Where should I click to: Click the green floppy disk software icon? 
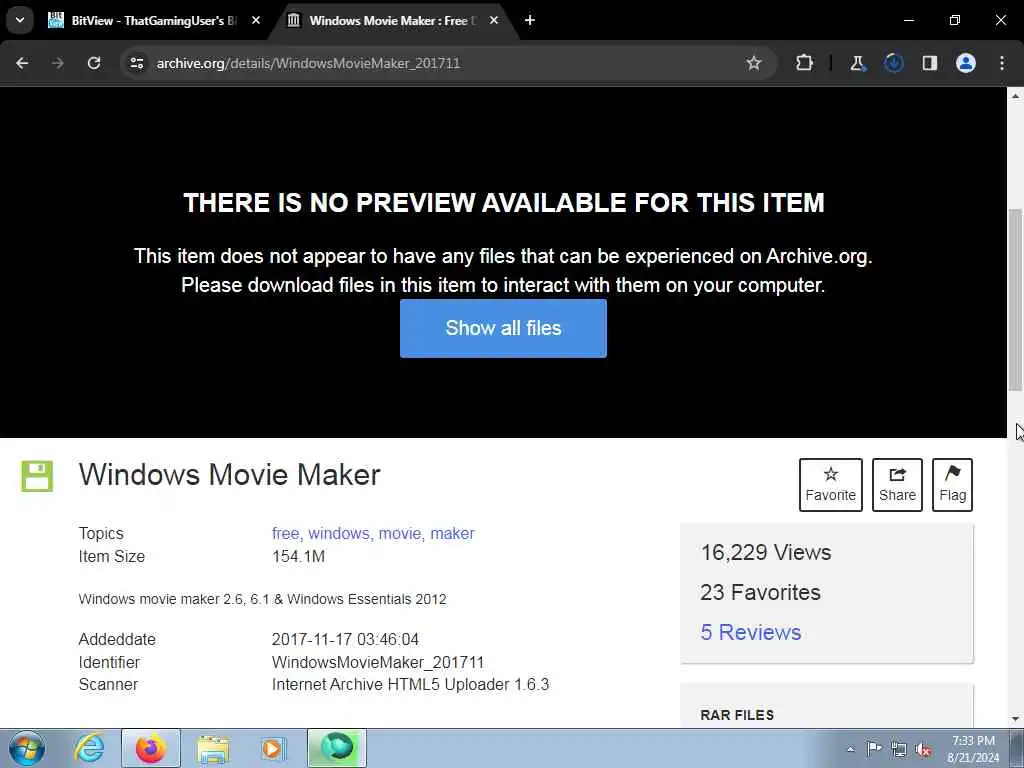coord(37,476)
